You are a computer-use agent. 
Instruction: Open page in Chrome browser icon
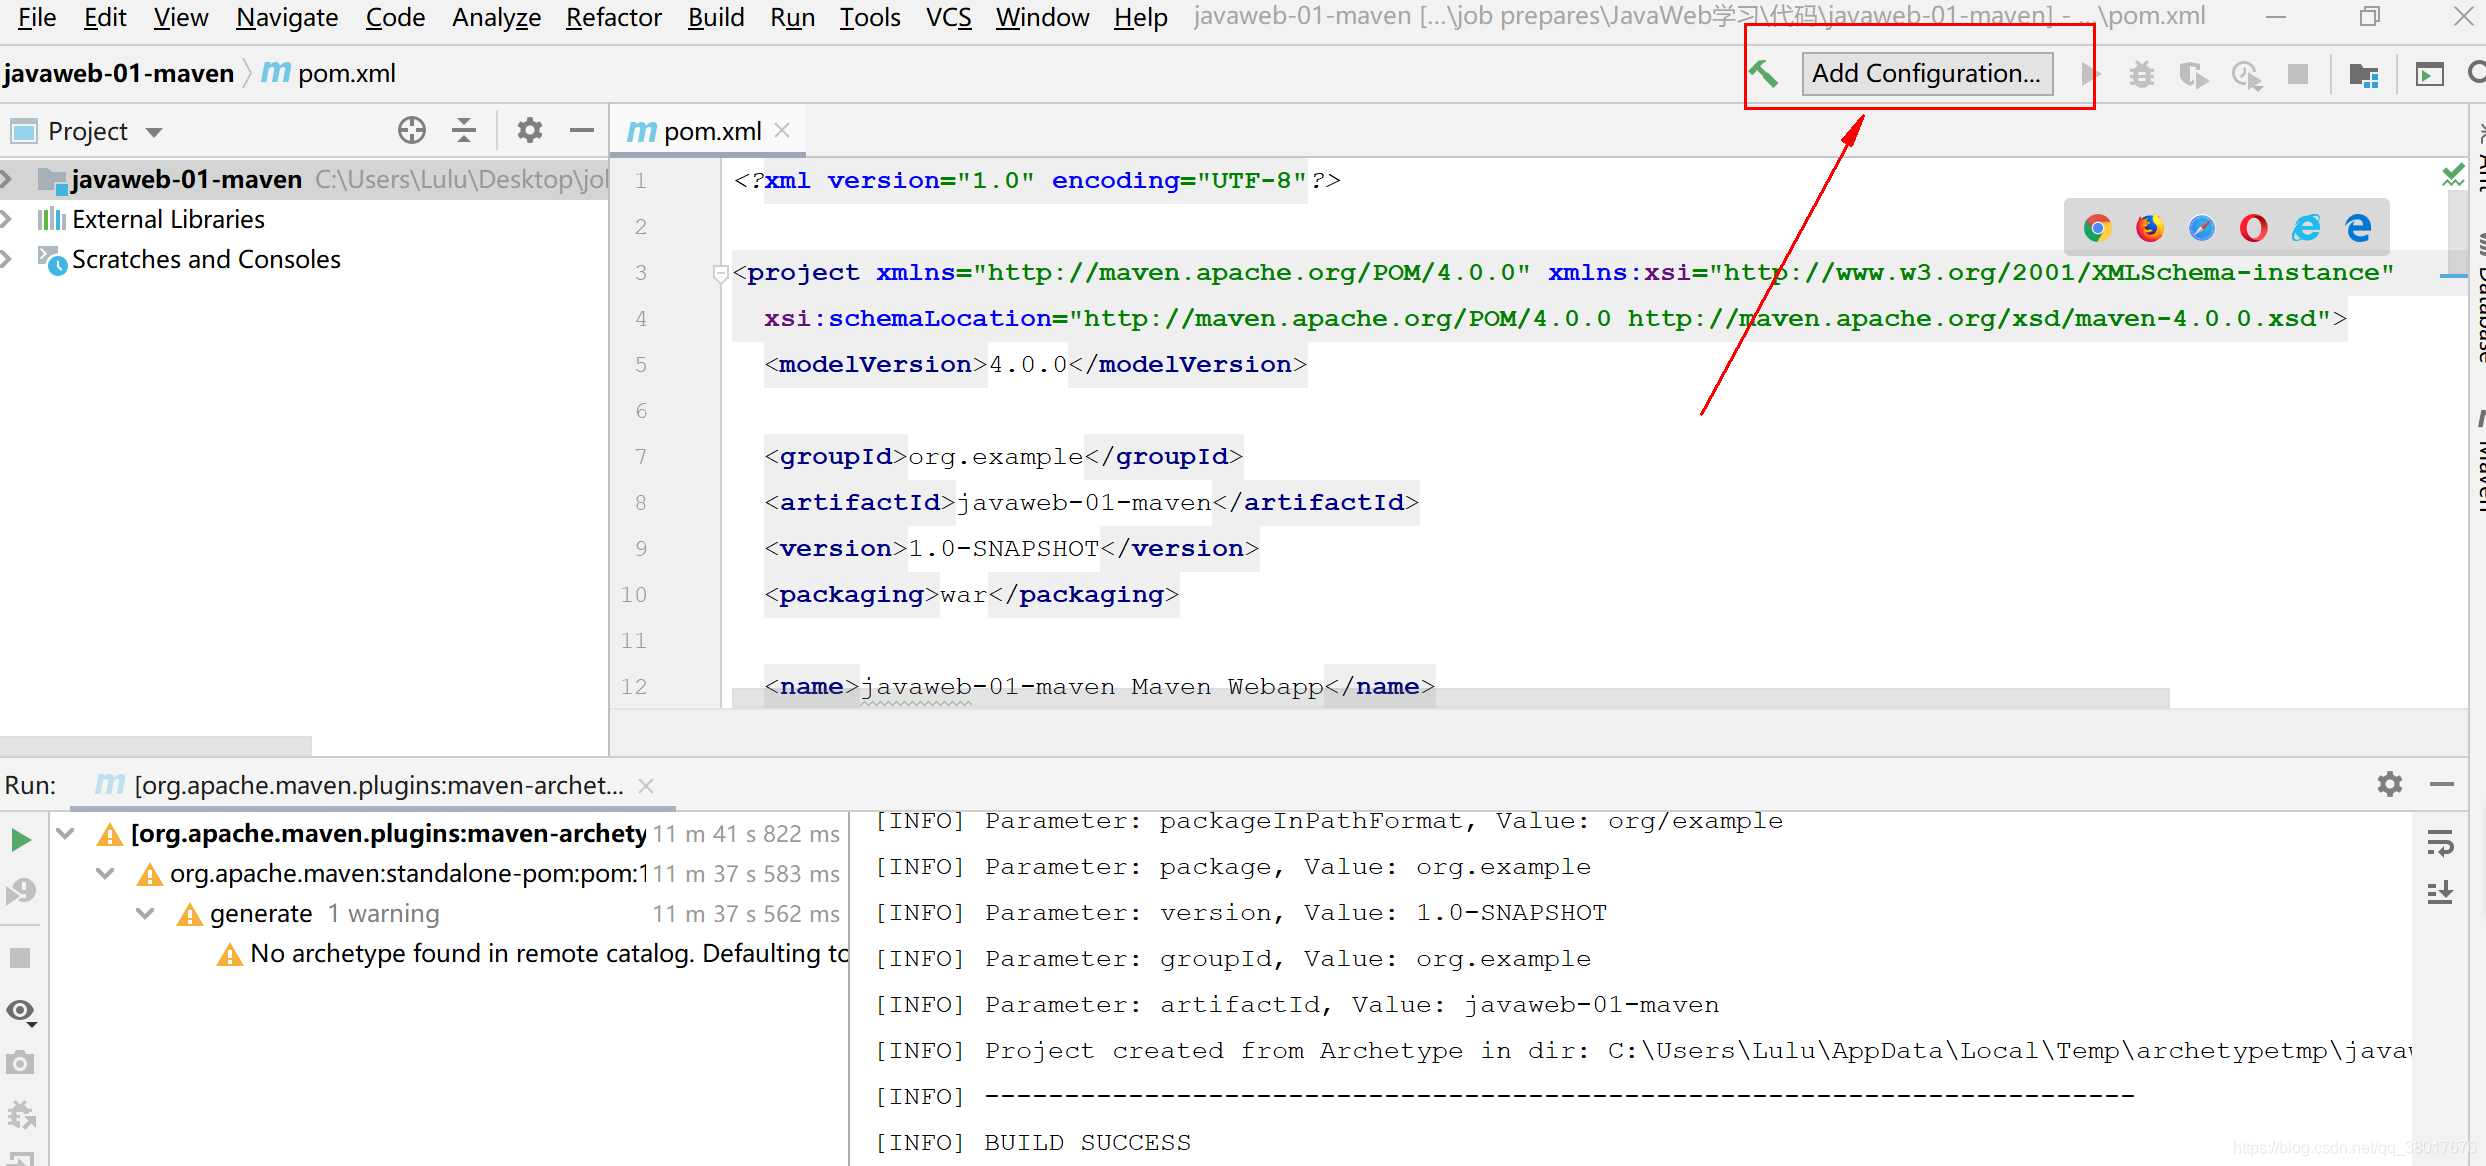click(2097, 228)
